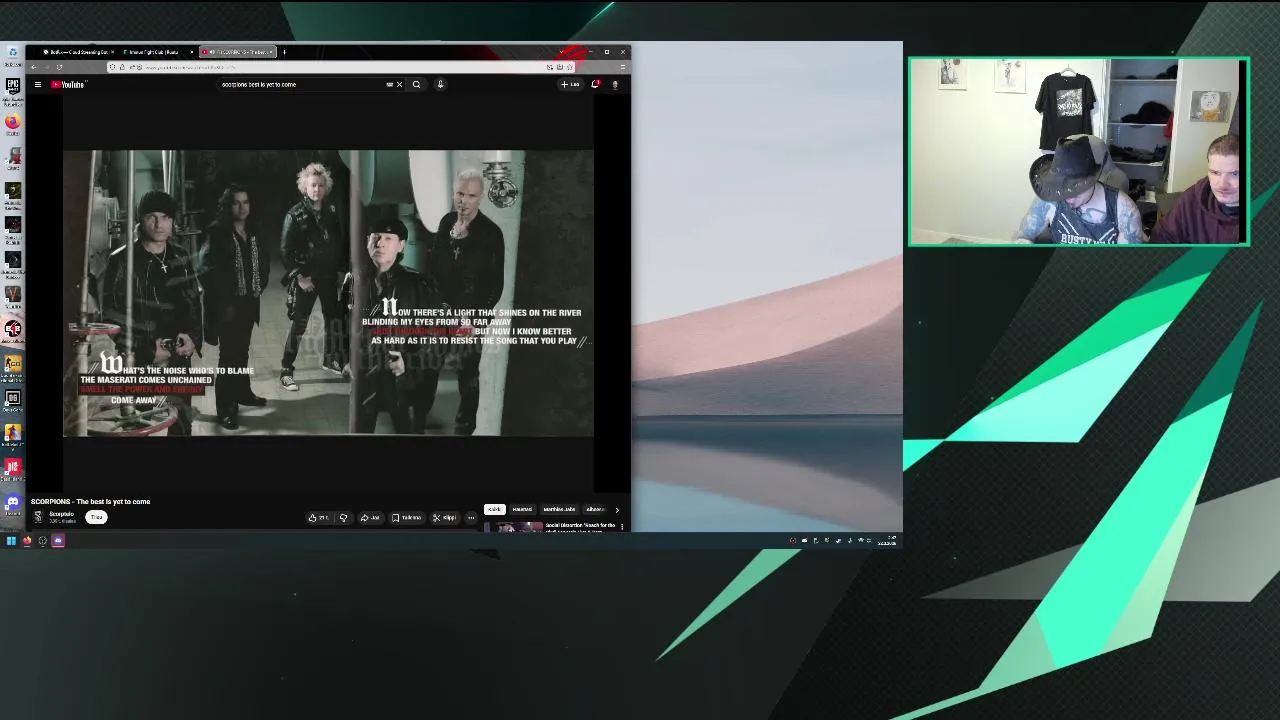1280x720 pixels.
Task: Open the more actions ellipsis under video
Action: coord(471,517)
